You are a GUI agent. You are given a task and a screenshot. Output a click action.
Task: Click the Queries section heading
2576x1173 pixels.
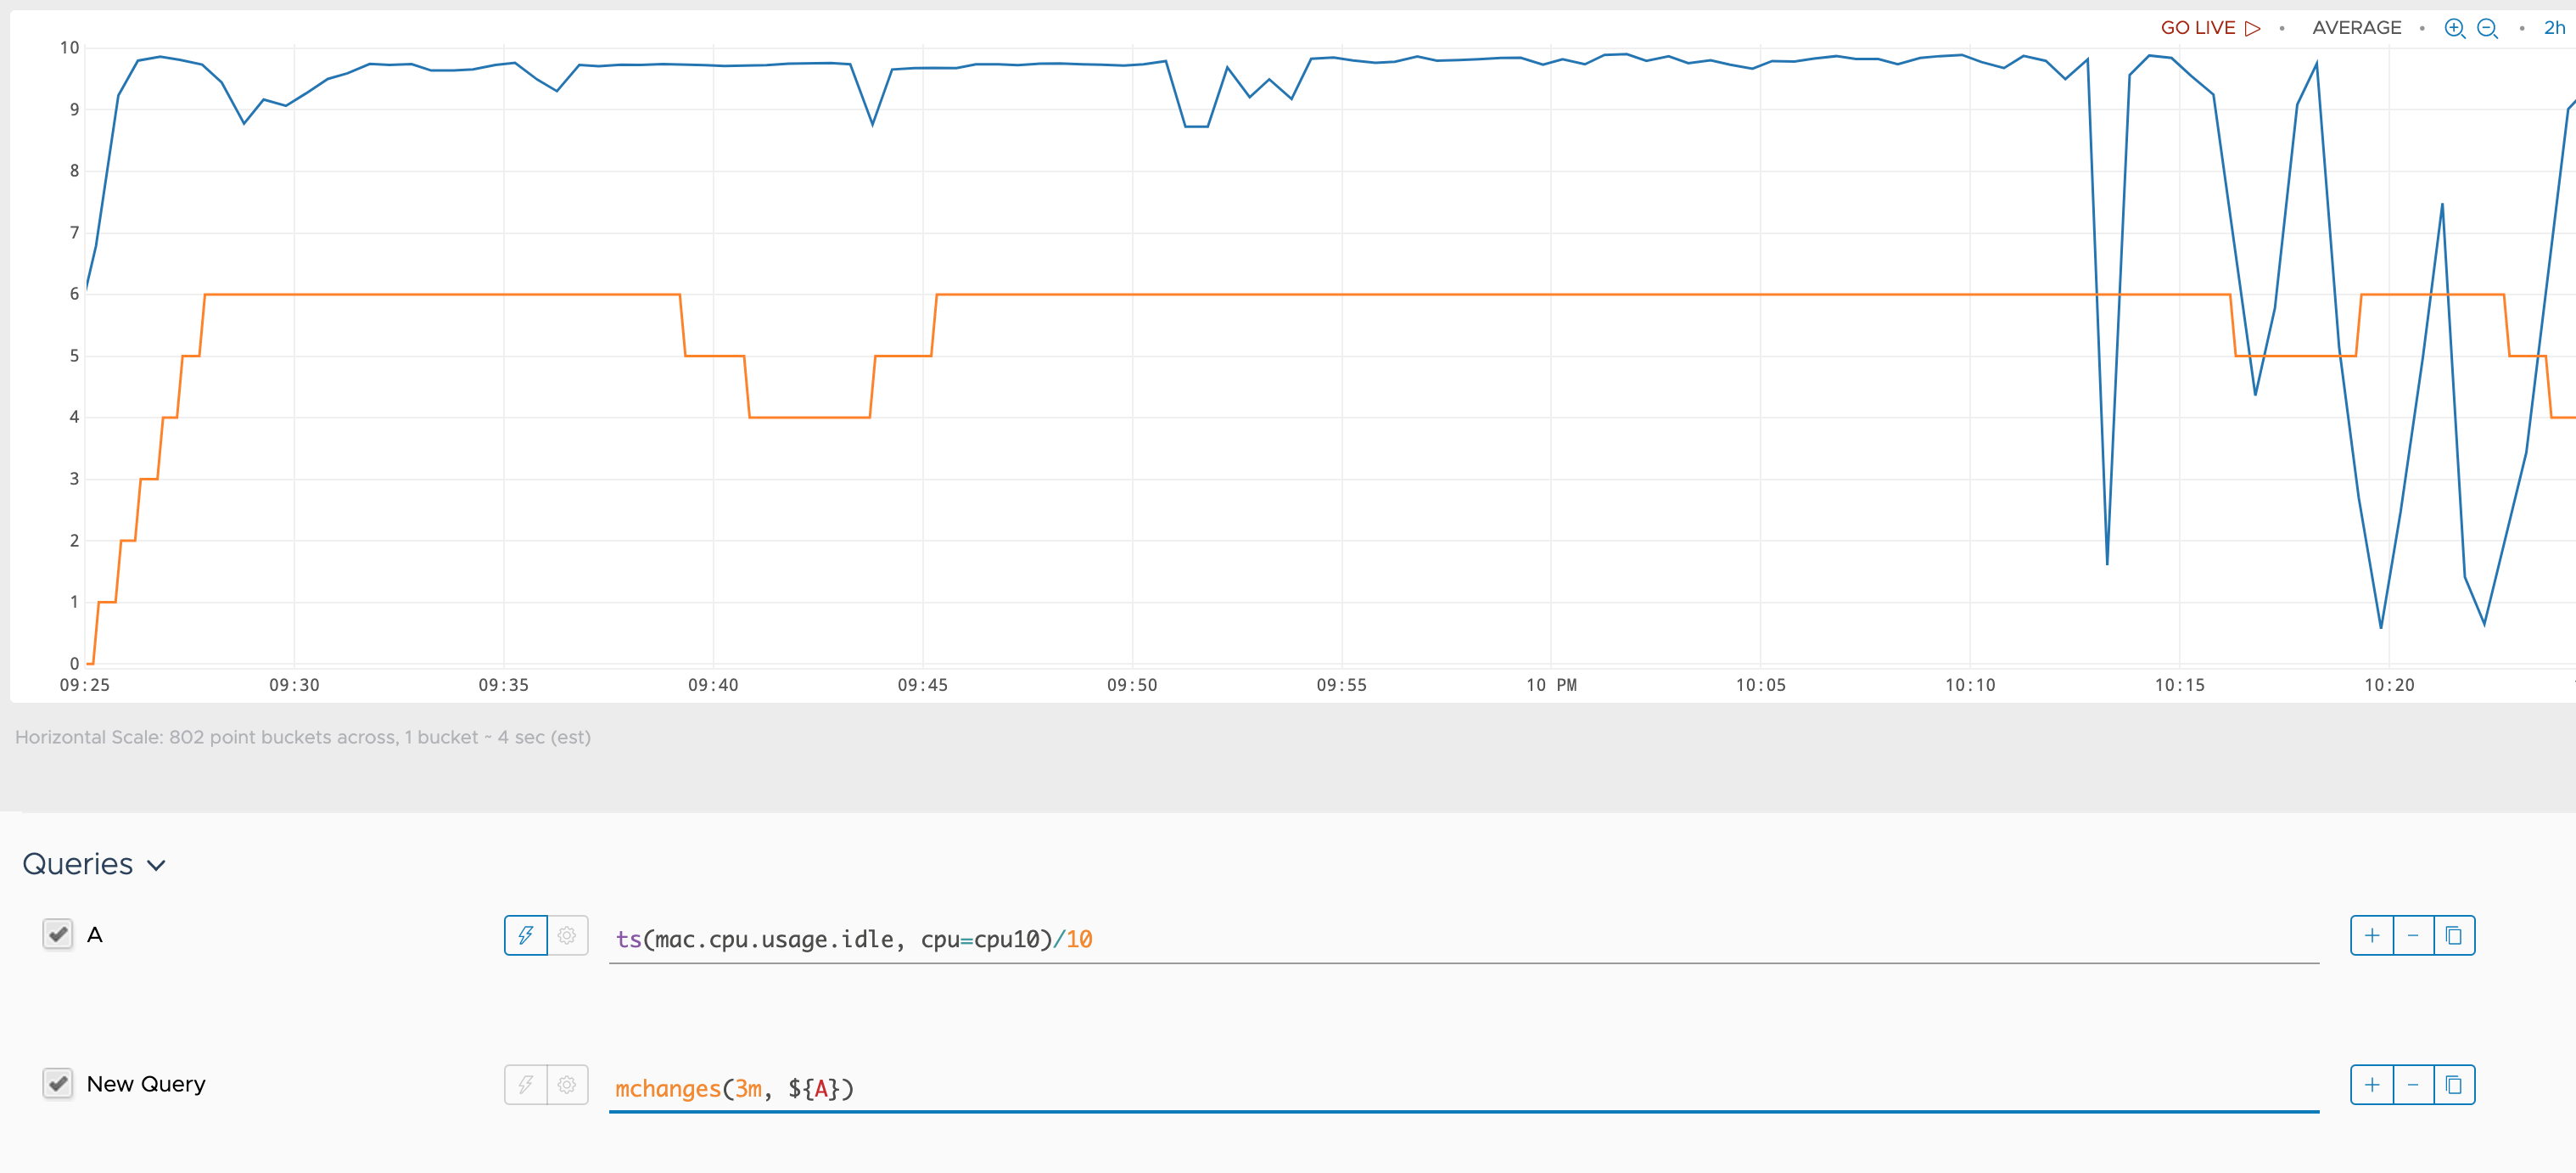tap(78, 864)
